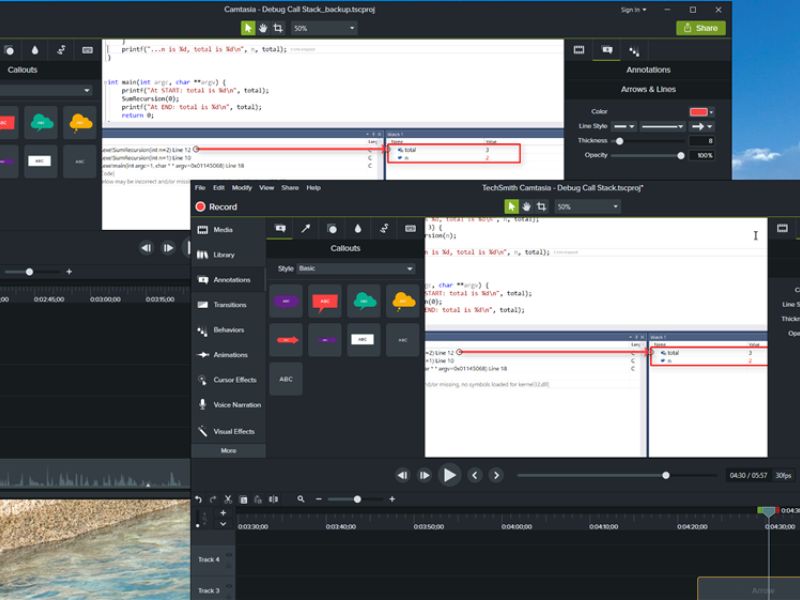Viewport: 800px width, 600px height.
Task: Go to previous marker with left chevron
Action: pyautogui.click(x=474, y=476)
